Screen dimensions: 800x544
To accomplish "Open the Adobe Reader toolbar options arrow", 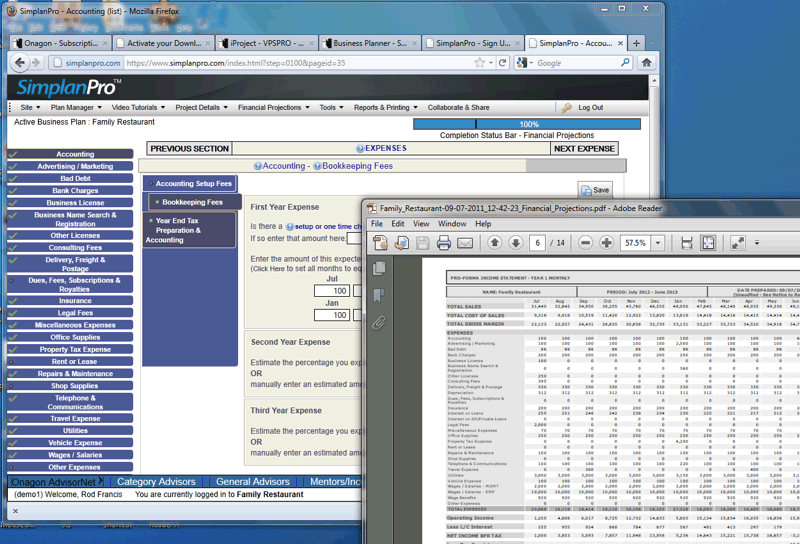I will 757,243.
